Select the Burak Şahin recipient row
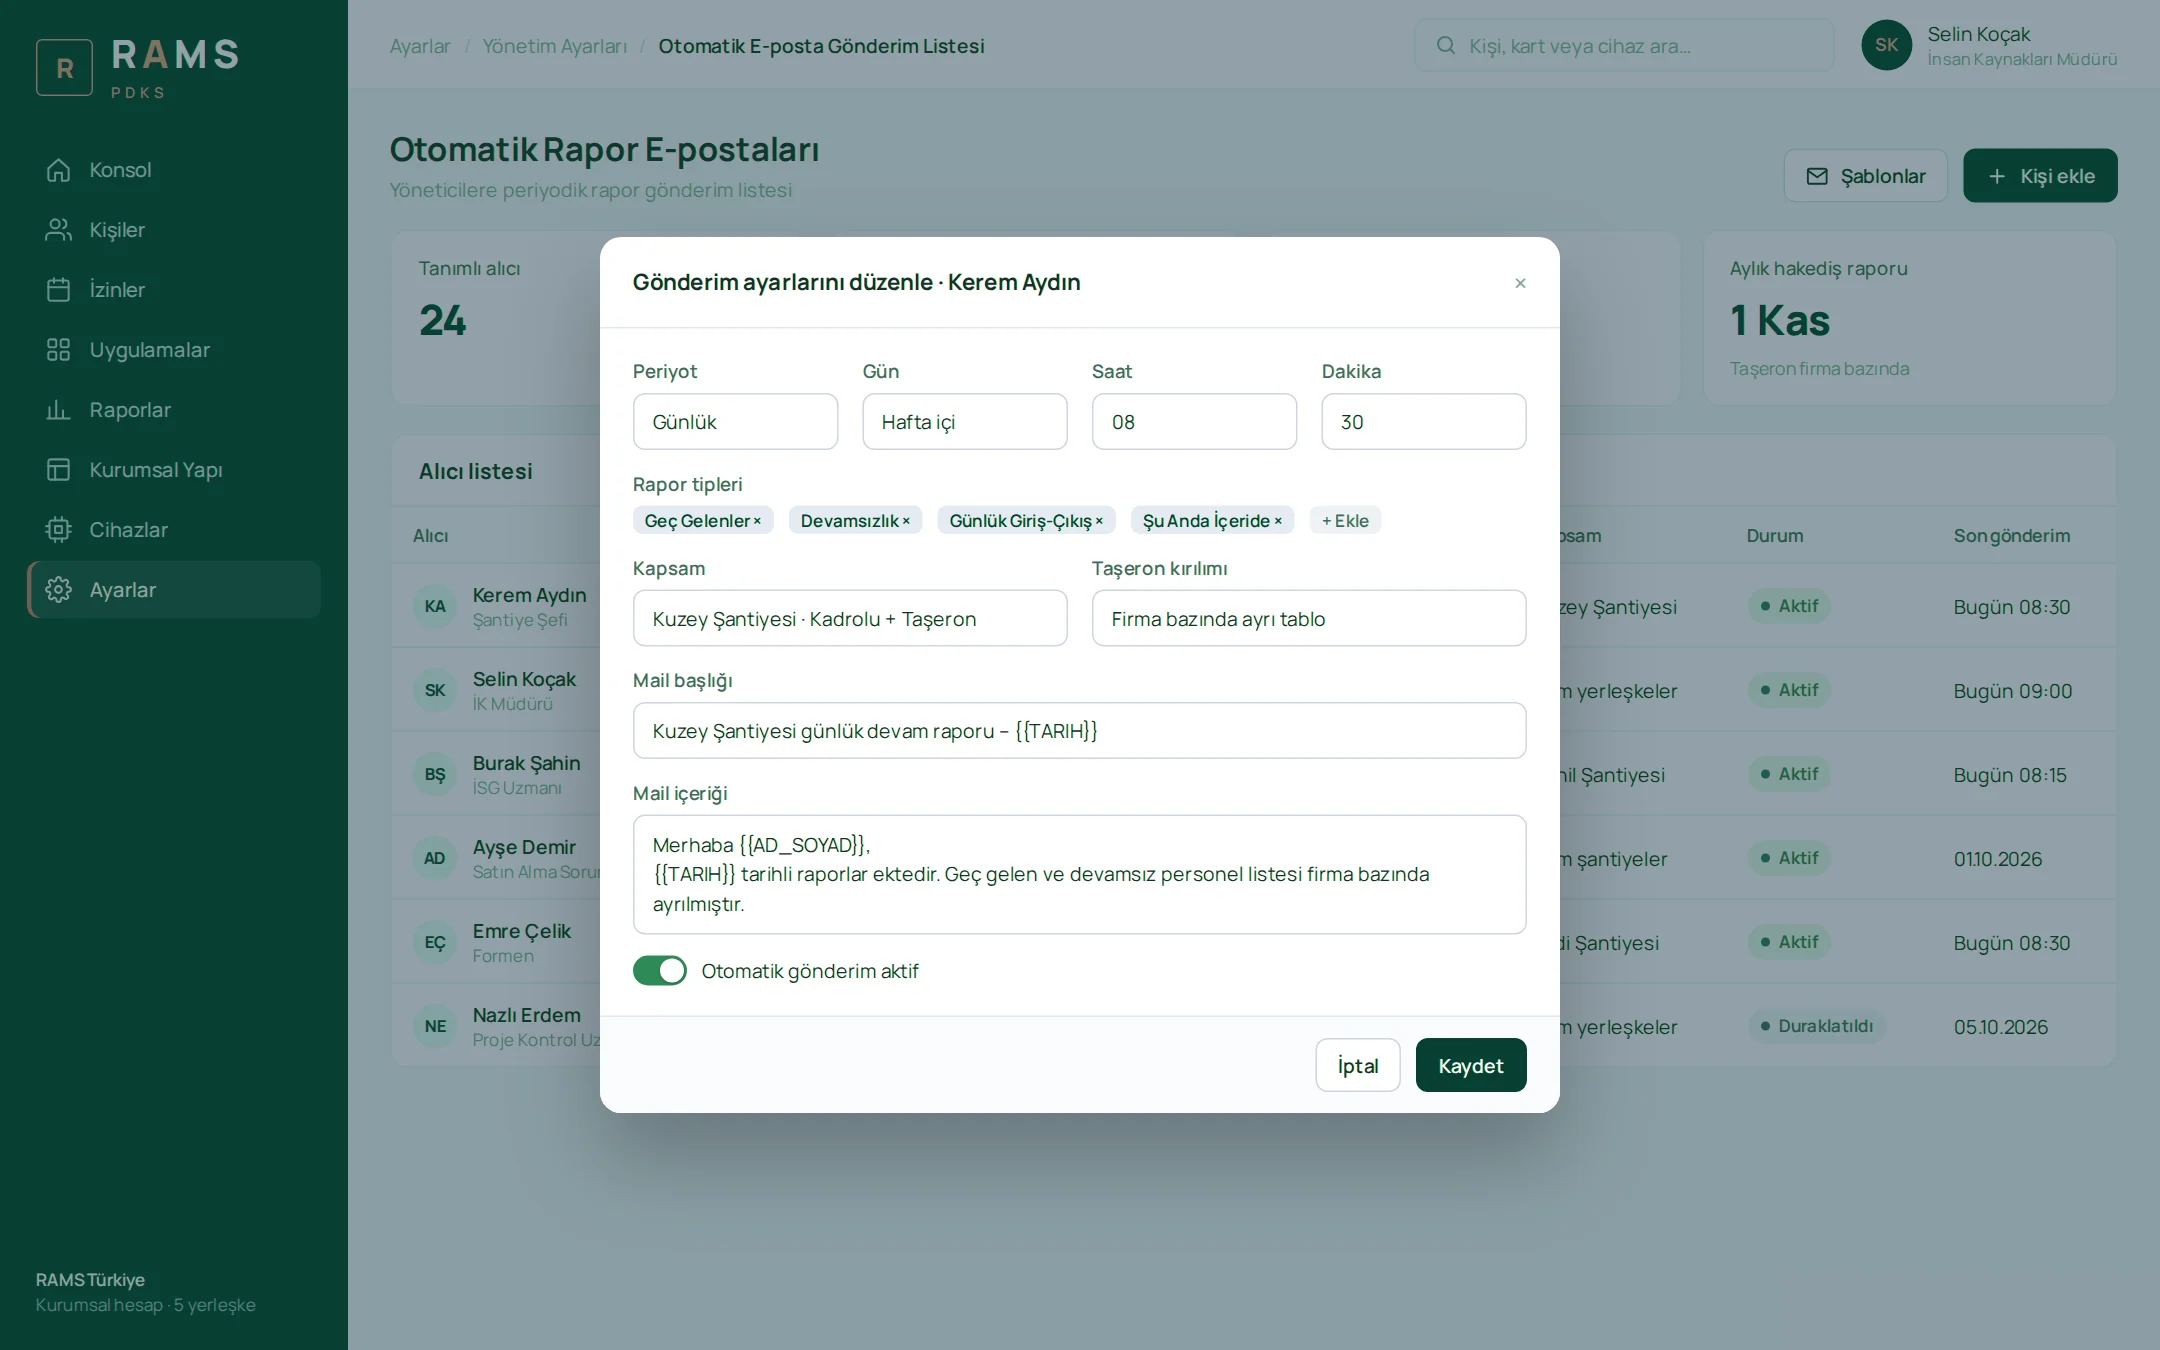Viewport: 2160px width, 1350px height. [1254, 774]
